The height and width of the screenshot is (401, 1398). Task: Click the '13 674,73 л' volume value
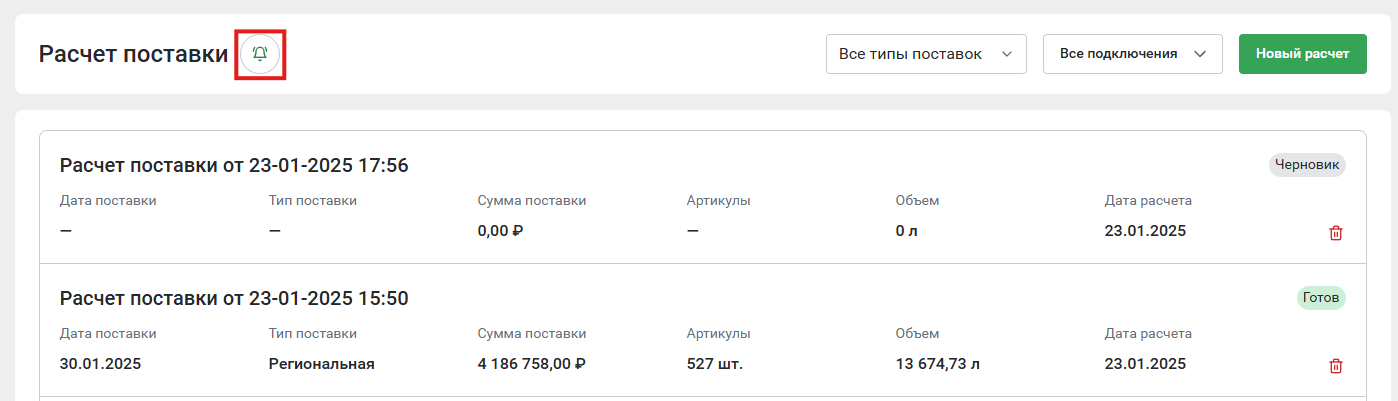[938, 364]
